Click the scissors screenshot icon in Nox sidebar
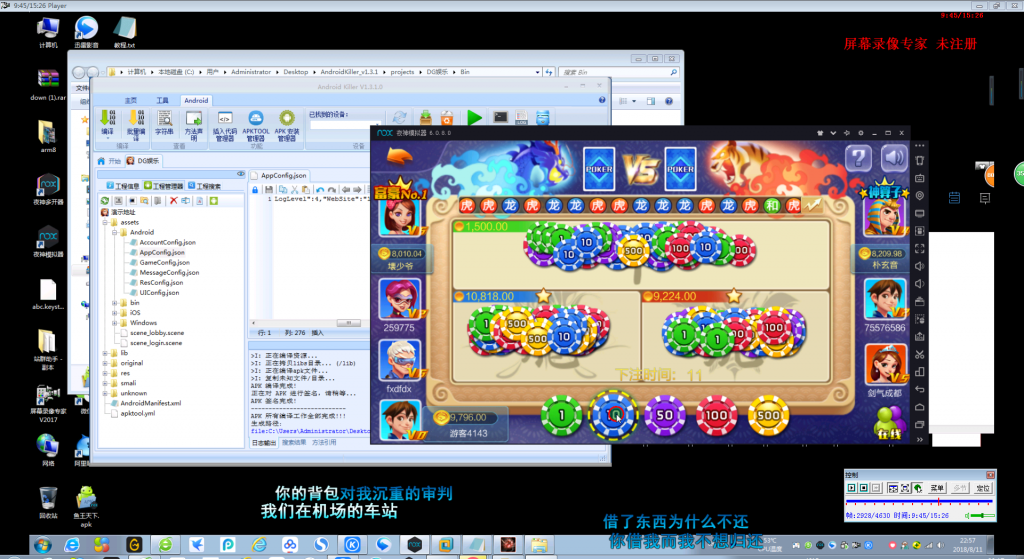This screenshot has height=559, width=1024. pyautogui.click(x=920, y=355)
